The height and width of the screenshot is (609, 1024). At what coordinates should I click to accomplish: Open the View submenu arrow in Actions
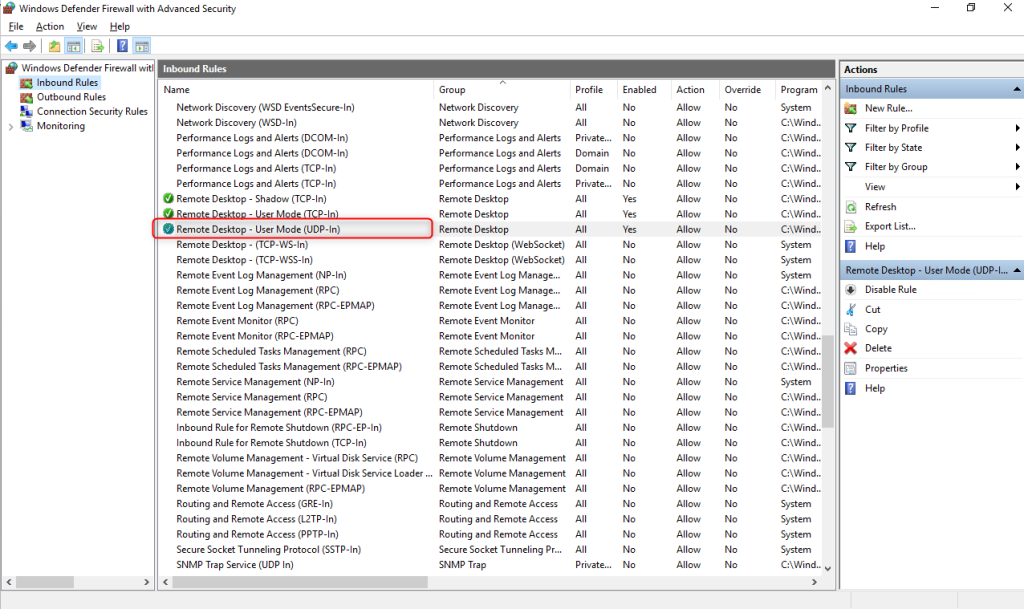(x=1017, y=187)
